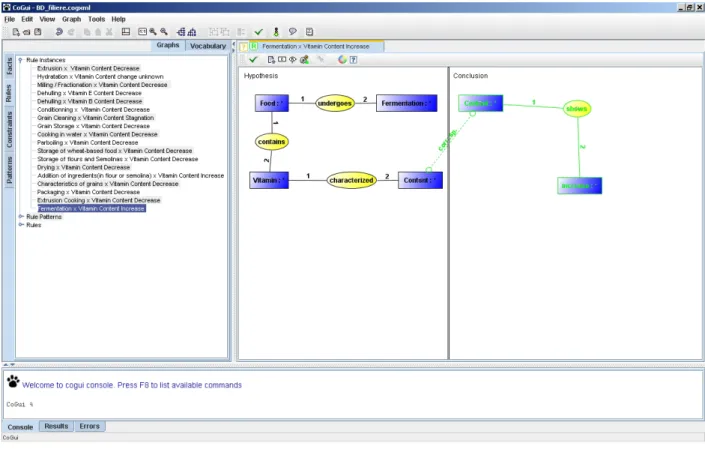Switch to the Results tab
The width and height of the screenshot is (705, 449).
click(x=56, y=426)
